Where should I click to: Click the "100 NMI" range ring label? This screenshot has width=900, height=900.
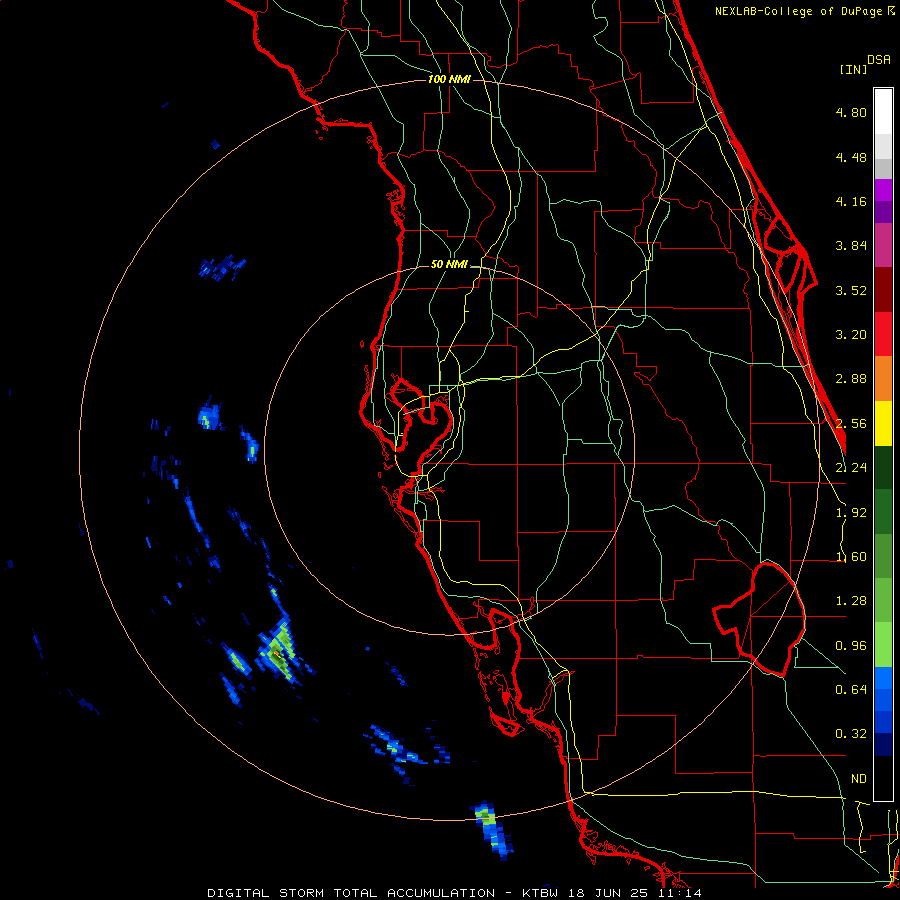point(449,79)
